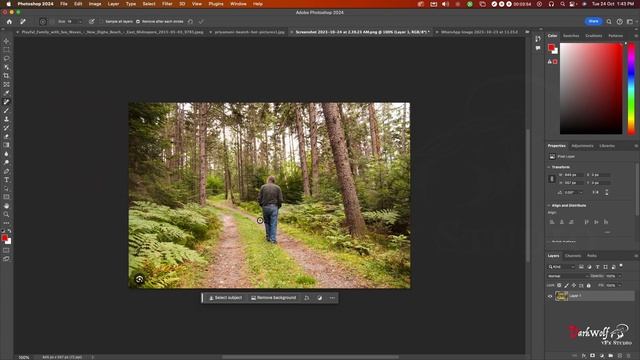Select the Blur tool

[6, 154]
